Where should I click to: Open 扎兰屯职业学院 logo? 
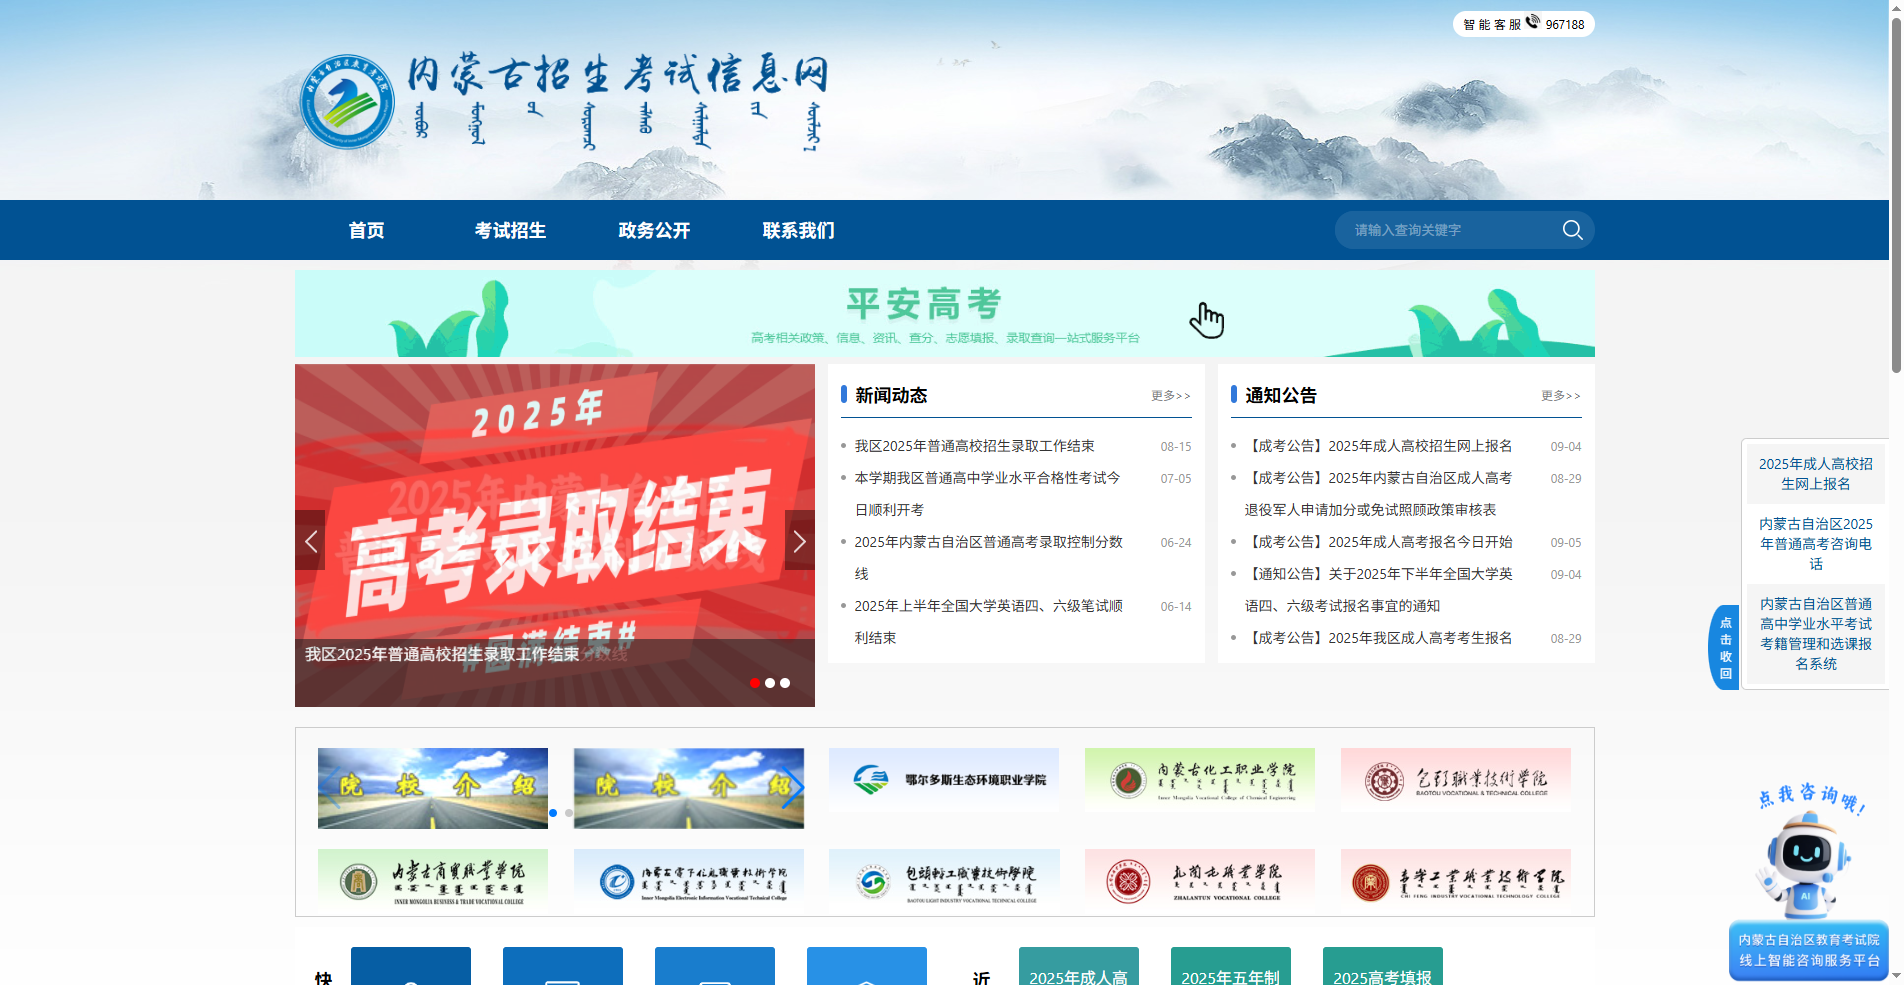click(x=1199, y=879)
